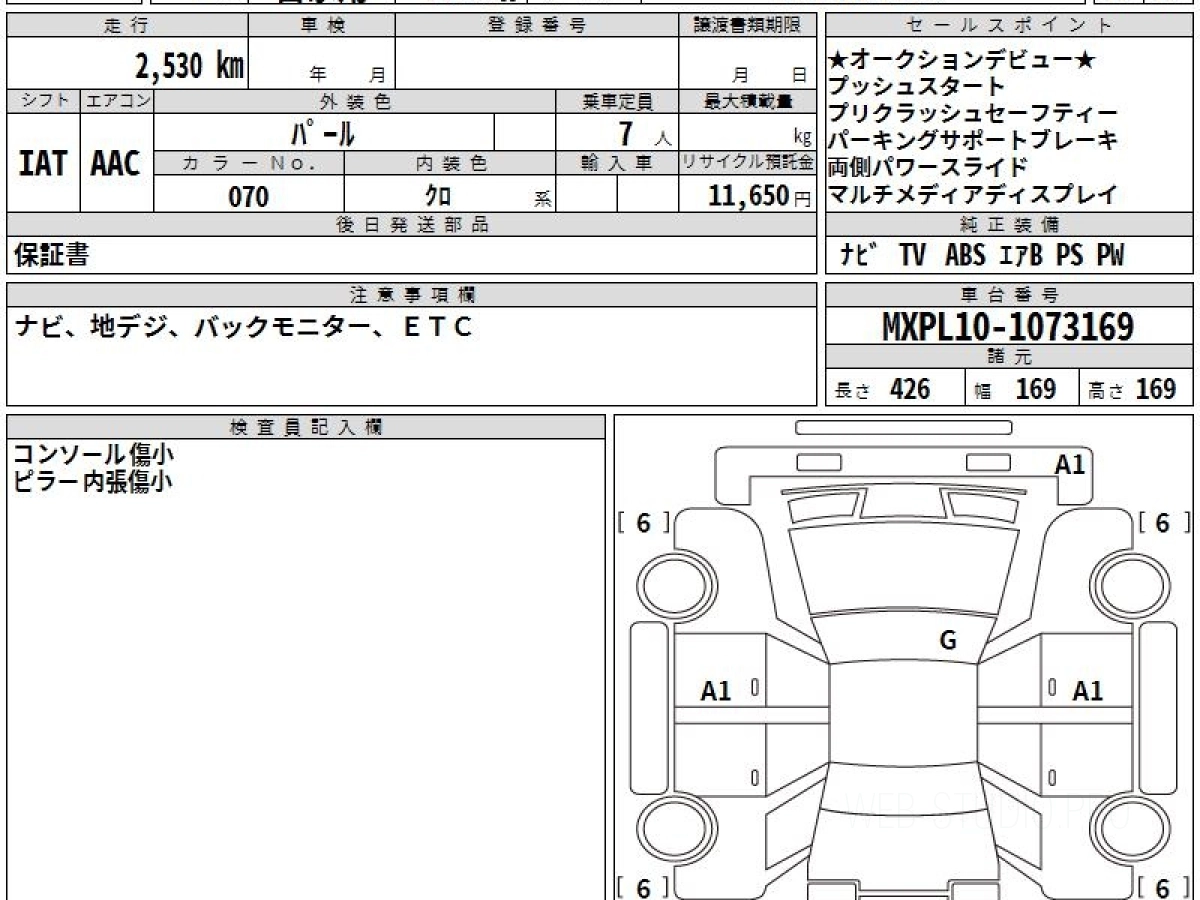Select the AAC air conditioner value
Viewport: 1200px width, 900px height.
click(116, 164)
